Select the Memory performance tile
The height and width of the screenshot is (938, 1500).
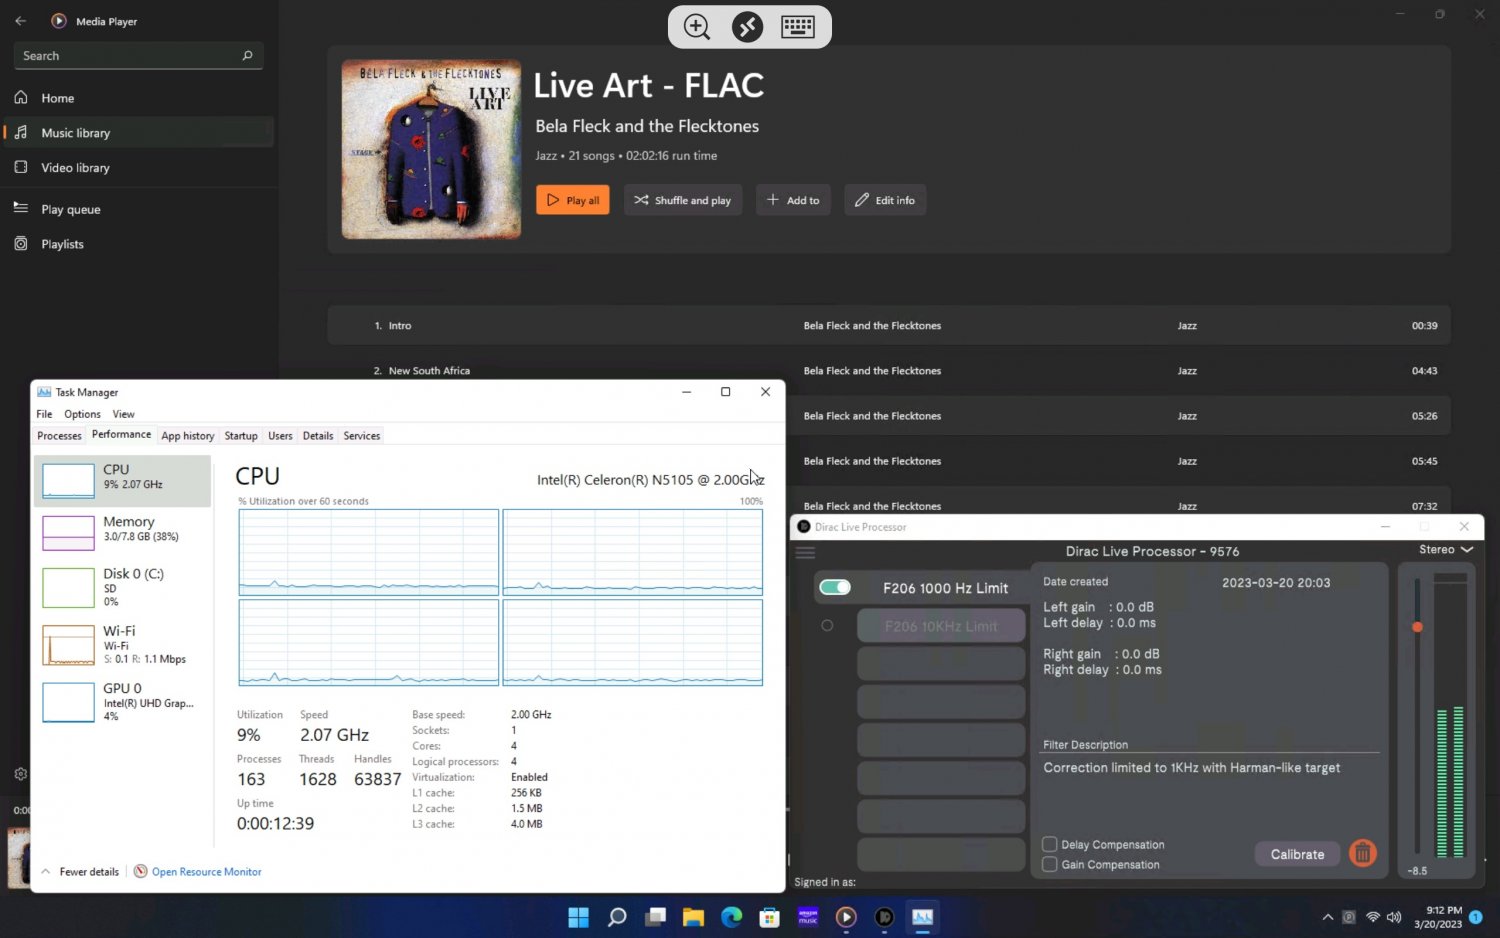123,532
